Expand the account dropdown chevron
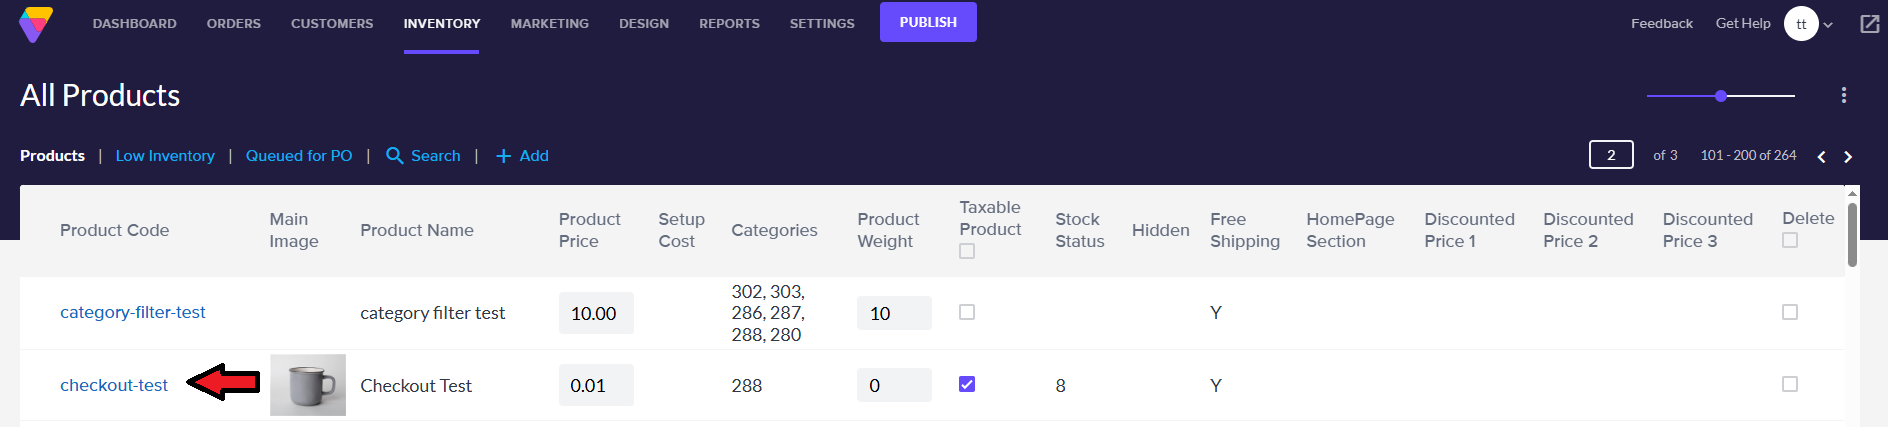 click(1828, 25)
